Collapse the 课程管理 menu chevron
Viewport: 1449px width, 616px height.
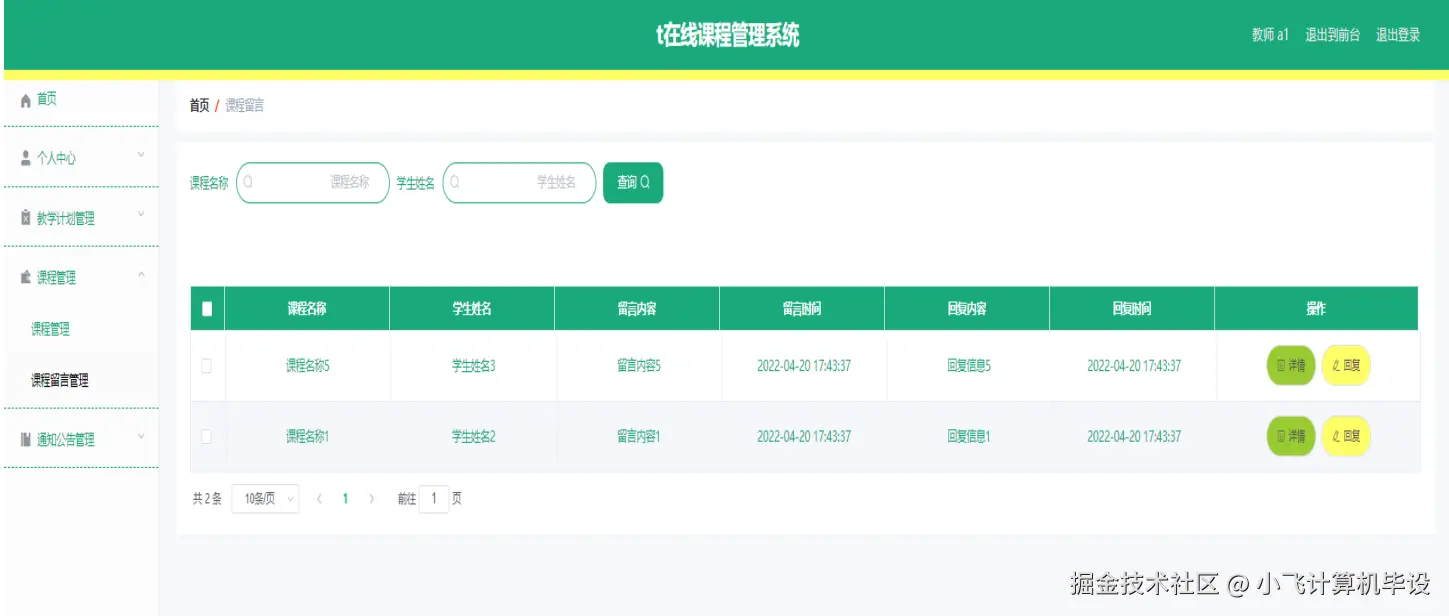coord(141,275)
